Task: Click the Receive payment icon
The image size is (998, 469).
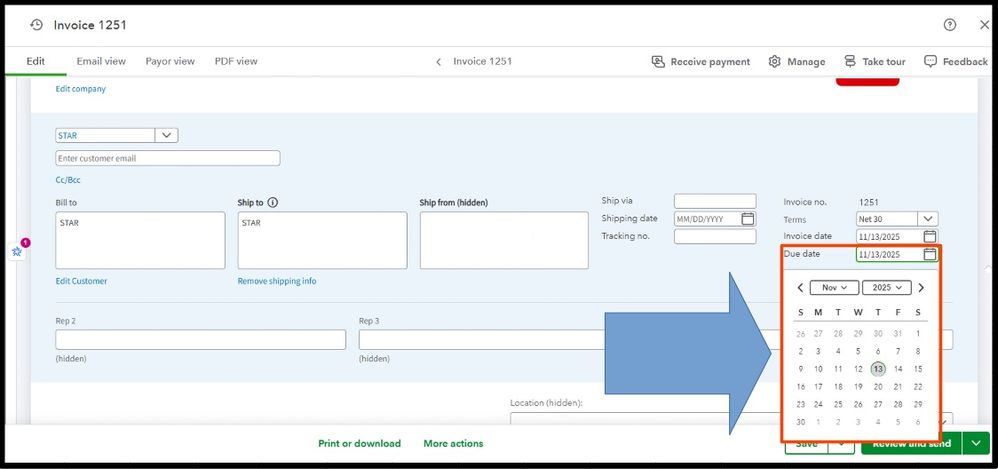Action: (x=658, y=62)
